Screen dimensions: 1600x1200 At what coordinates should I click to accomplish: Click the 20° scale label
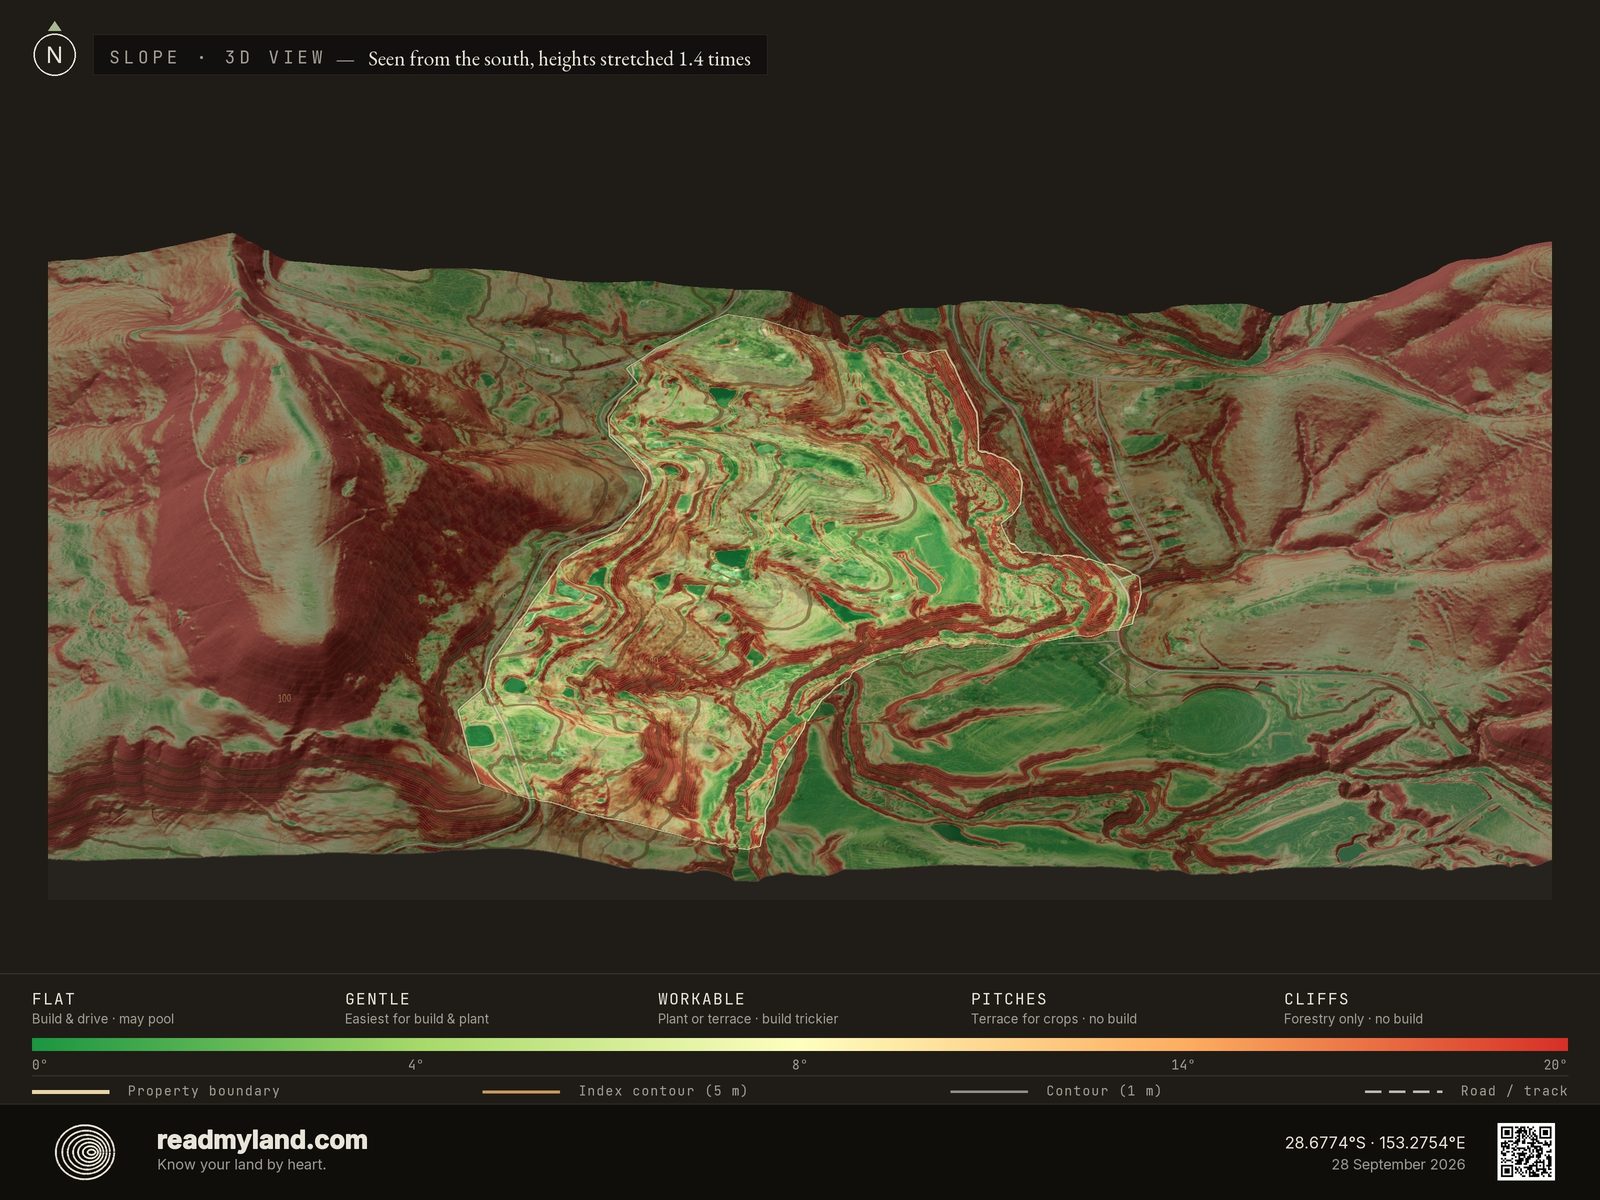pyautogui.click(x=1555, y=1065)
